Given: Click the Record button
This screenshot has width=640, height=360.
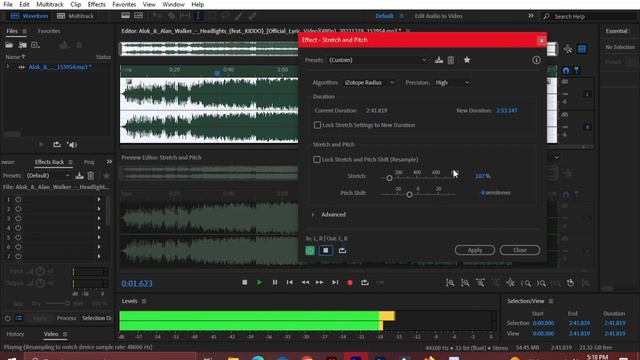Looking at the screenshot, I should [350, 282].
